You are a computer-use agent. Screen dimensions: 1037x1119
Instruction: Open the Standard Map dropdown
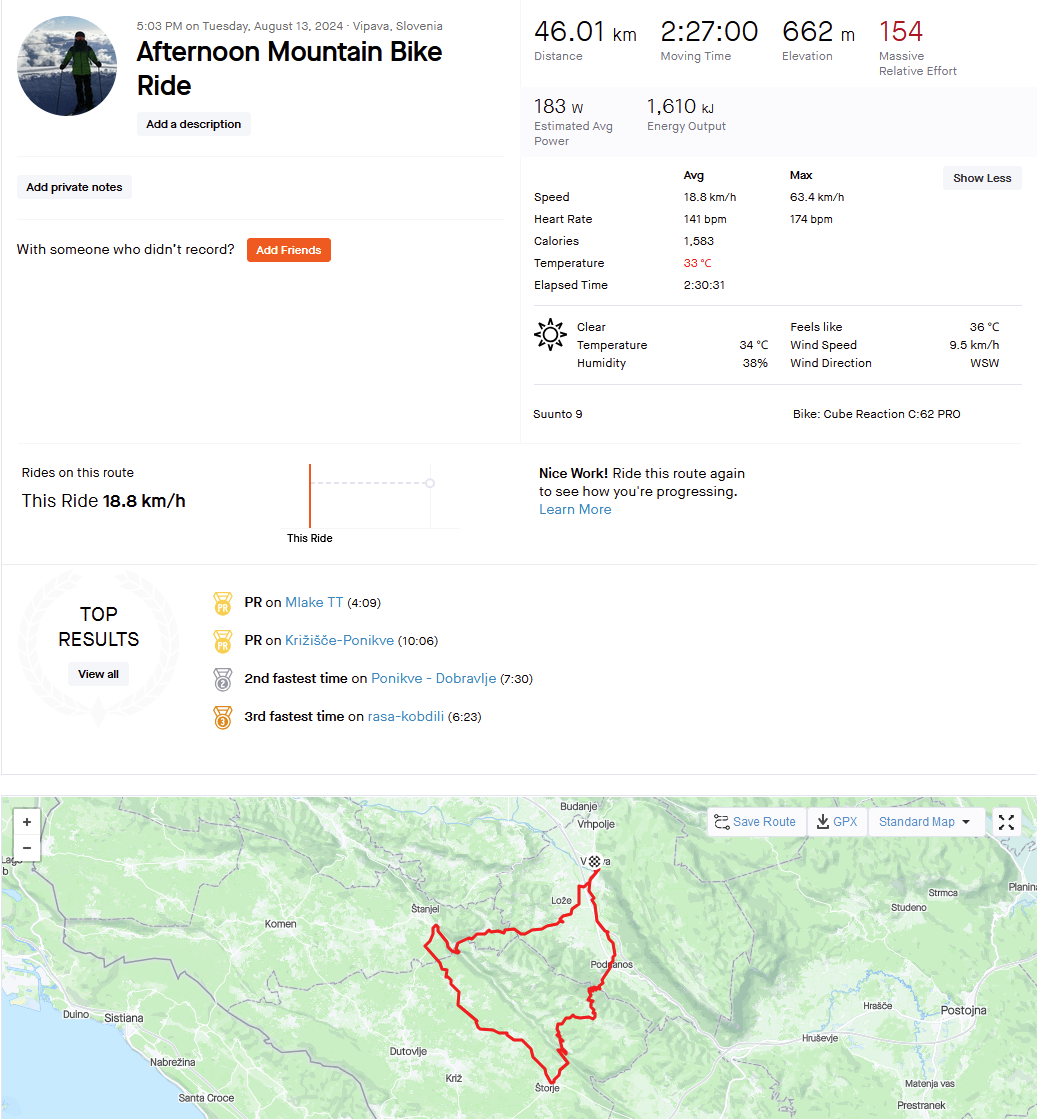[926, 822]
